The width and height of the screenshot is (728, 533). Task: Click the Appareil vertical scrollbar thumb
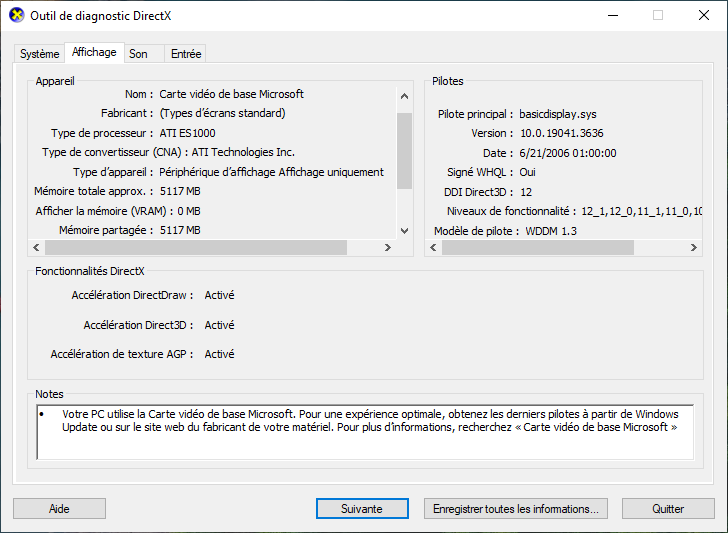coord(404,151)
